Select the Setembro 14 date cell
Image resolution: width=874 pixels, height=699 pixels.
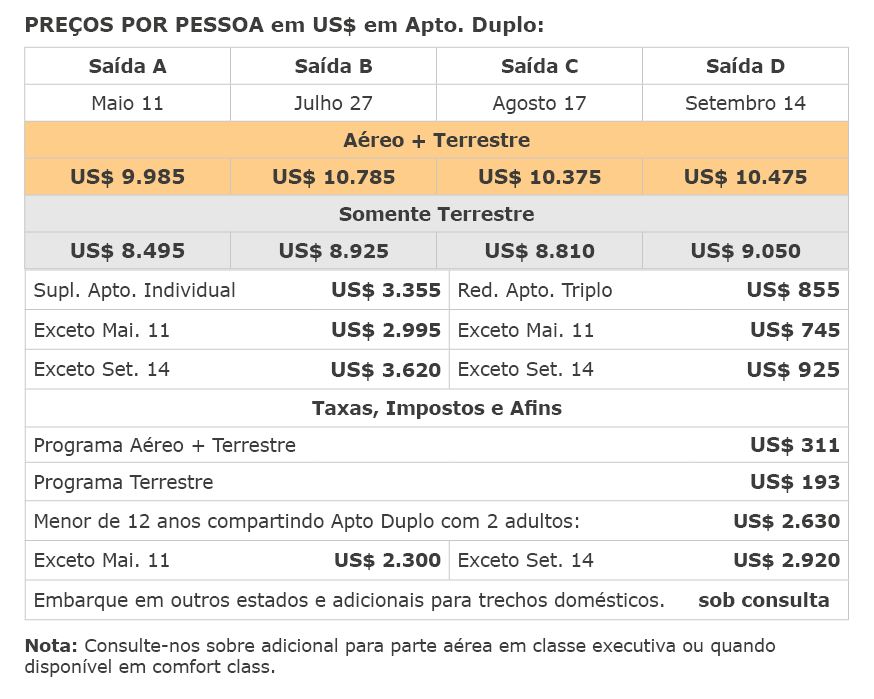coord(745,103)
